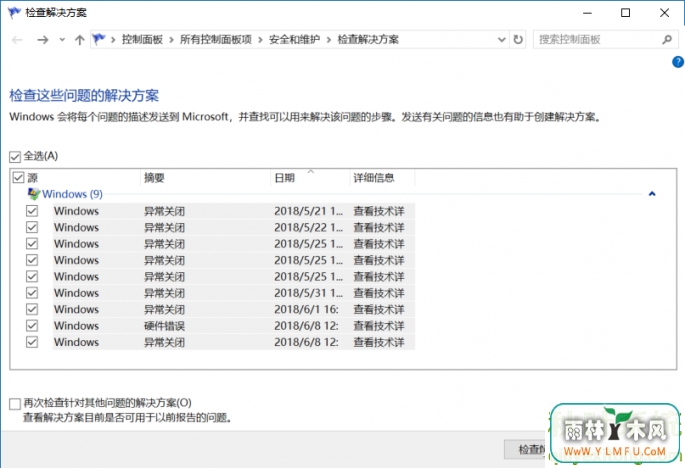Uncheck the 2018/6/1 entry checkbox
Image resolution: width=685 pixels, height=468 pixels.
click(32, 309)
